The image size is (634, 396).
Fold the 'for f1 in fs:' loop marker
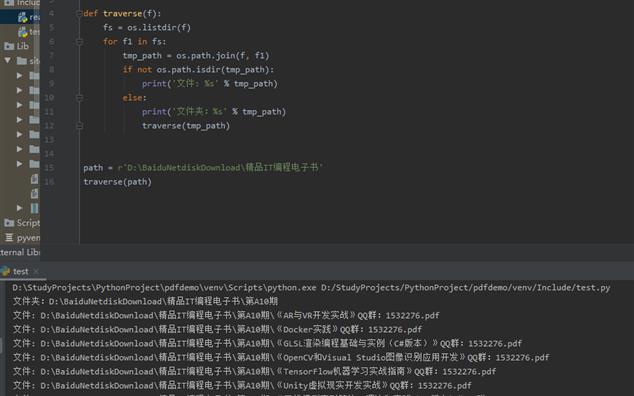click(x=79, y=41)
